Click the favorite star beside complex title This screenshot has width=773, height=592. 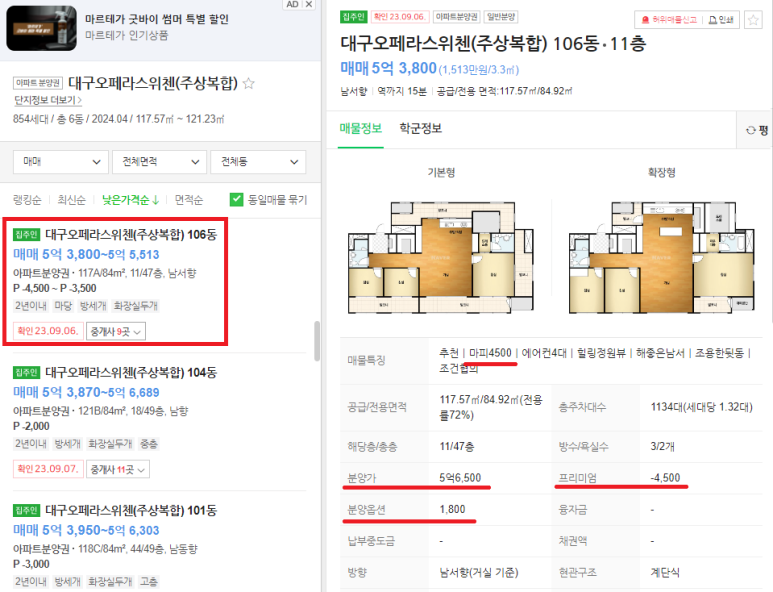[249, 83]
